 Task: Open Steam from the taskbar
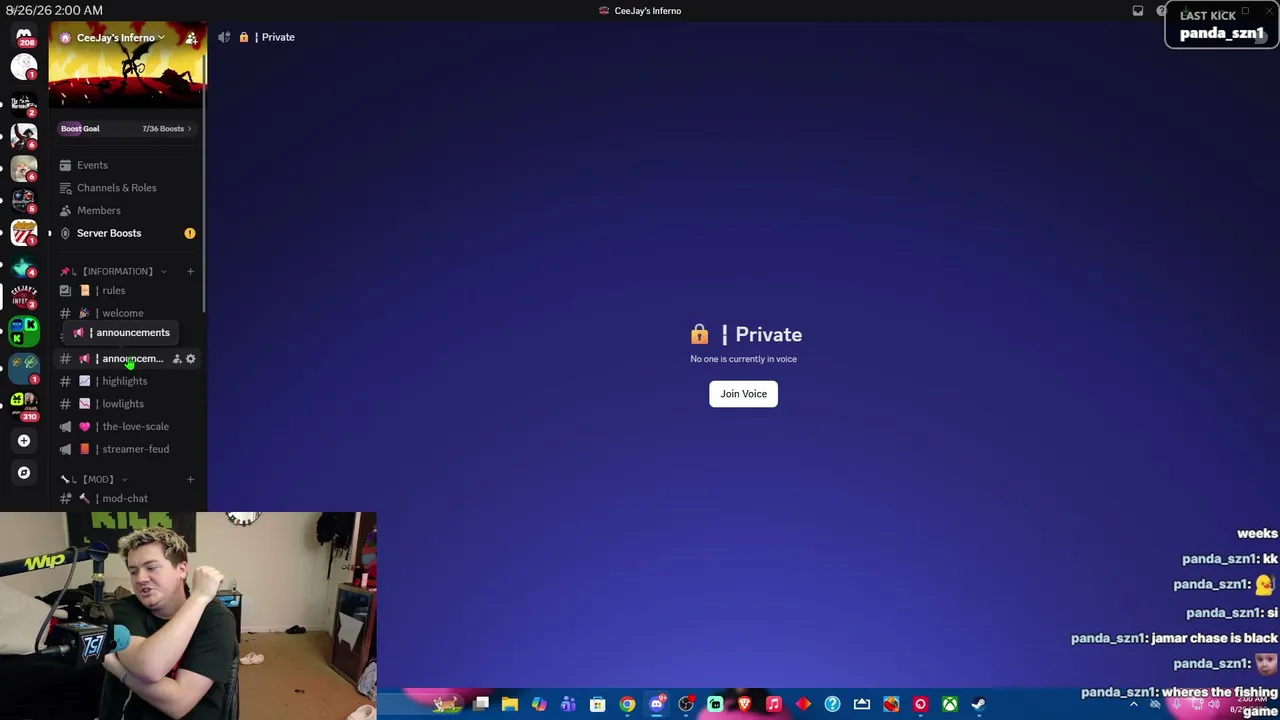[x=979, y=704]
